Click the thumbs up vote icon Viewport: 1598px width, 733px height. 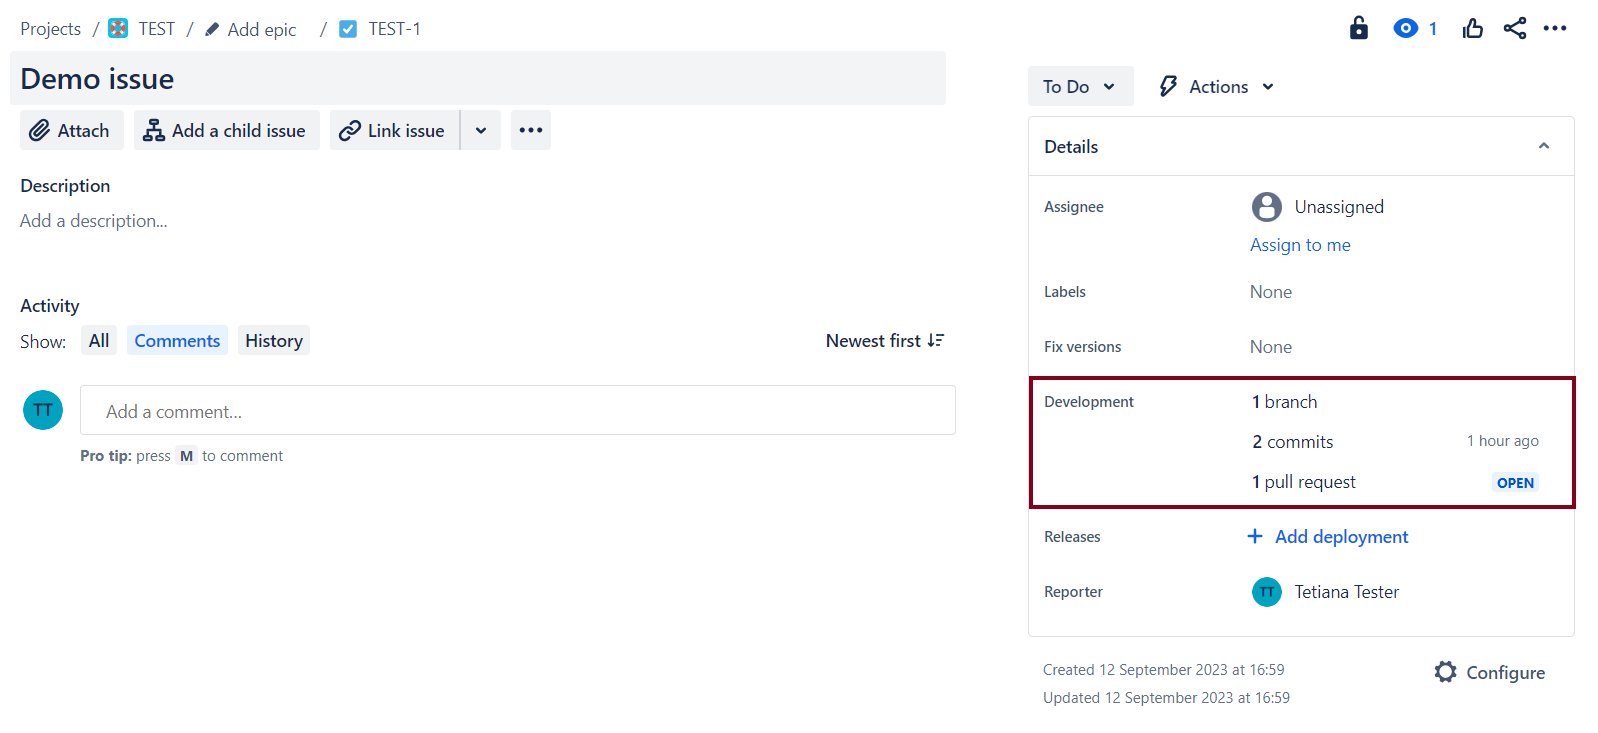click(1472, 28)
